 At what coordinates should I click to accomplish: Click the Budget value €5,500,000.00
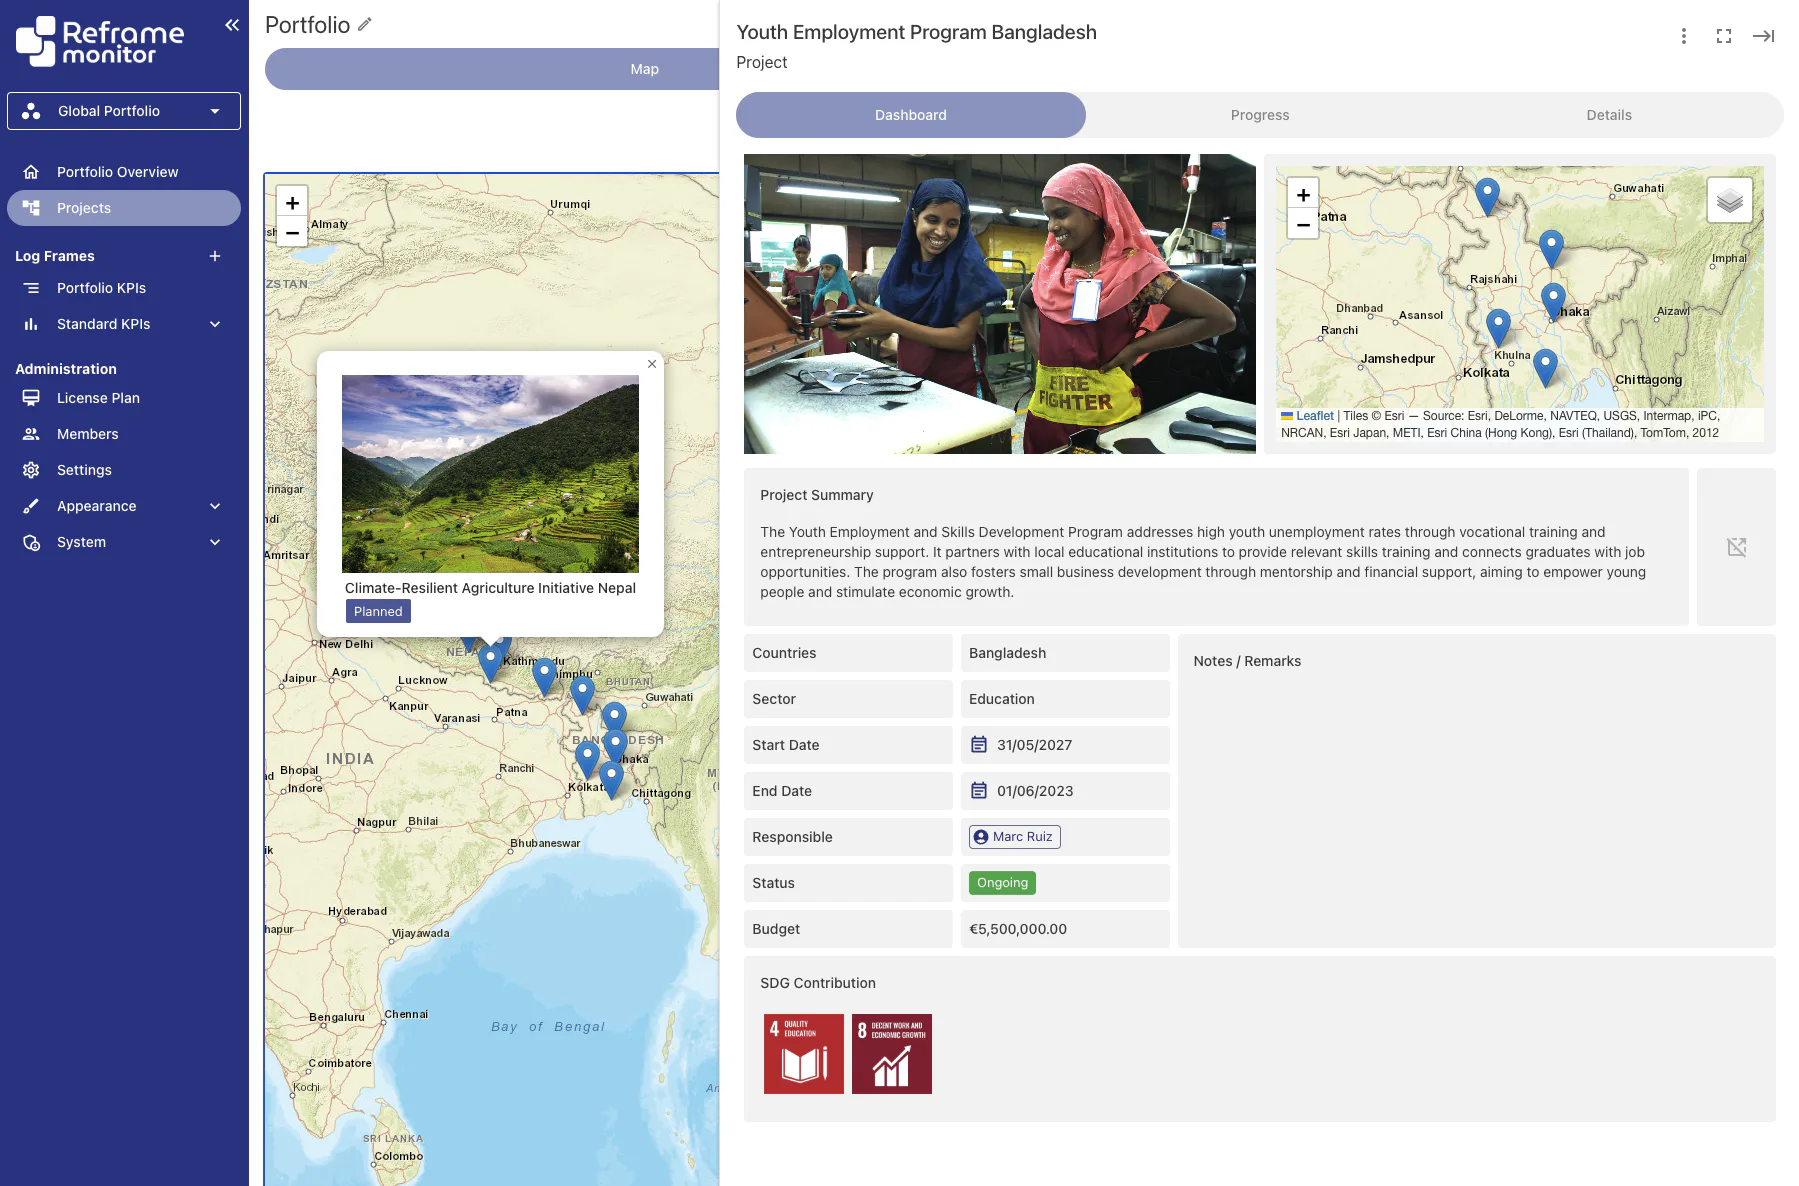point(1018,929)
